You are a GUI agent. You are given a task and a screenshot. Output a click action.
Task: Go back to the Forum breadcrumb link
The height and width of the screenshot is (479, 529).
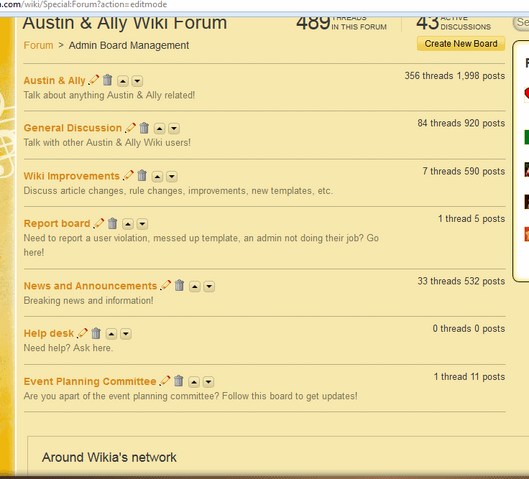point(38,45)
